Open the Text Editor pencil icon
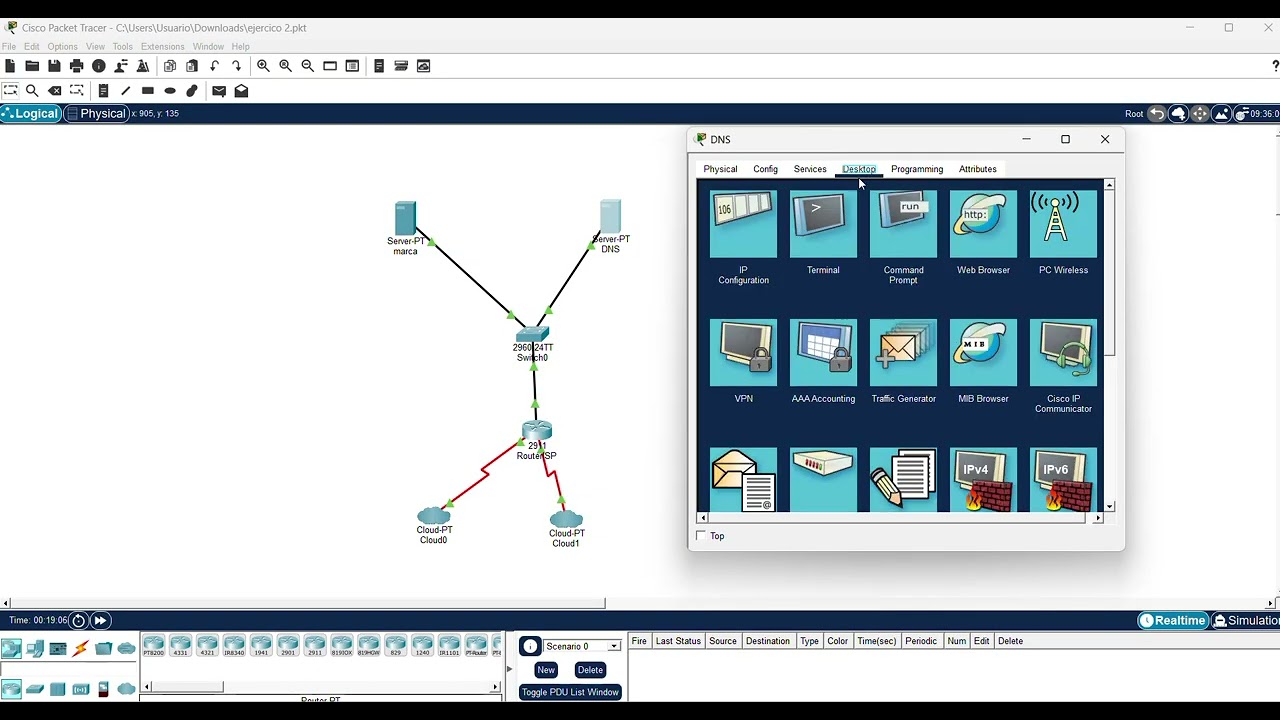This screenshot has width=1280, height=720. coord(903,480)
